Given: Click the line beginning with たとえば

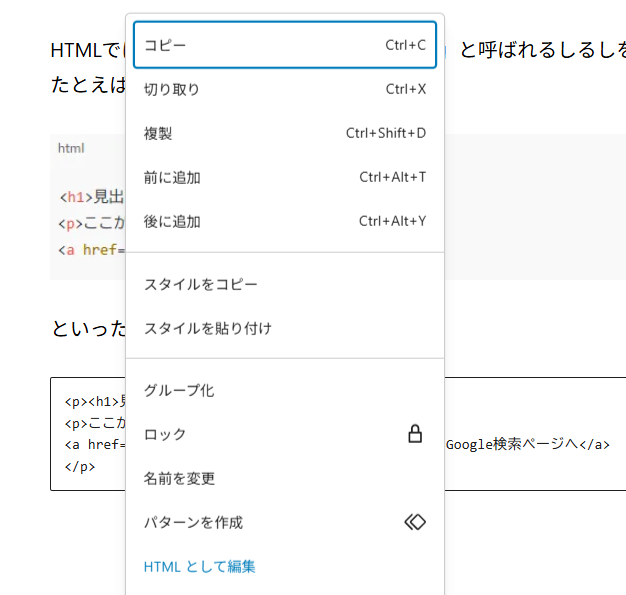Looking at the screenshot, I should 88,85.
